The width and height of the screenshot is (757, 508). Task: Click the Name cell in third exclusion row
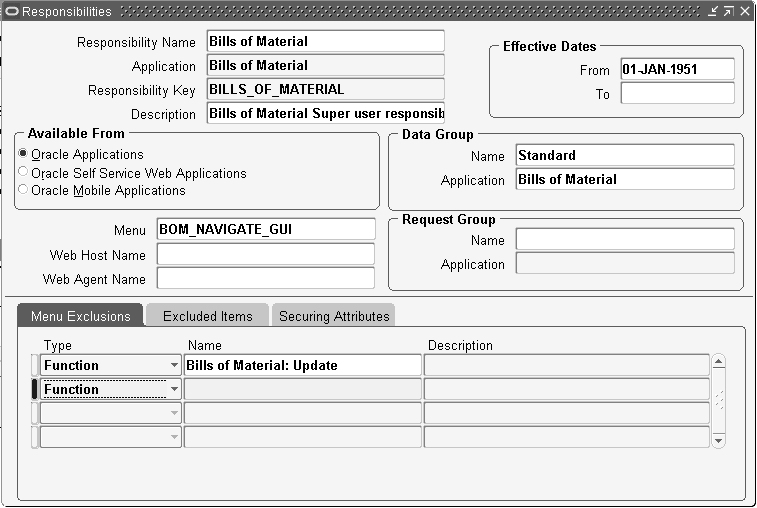point(303,413)
